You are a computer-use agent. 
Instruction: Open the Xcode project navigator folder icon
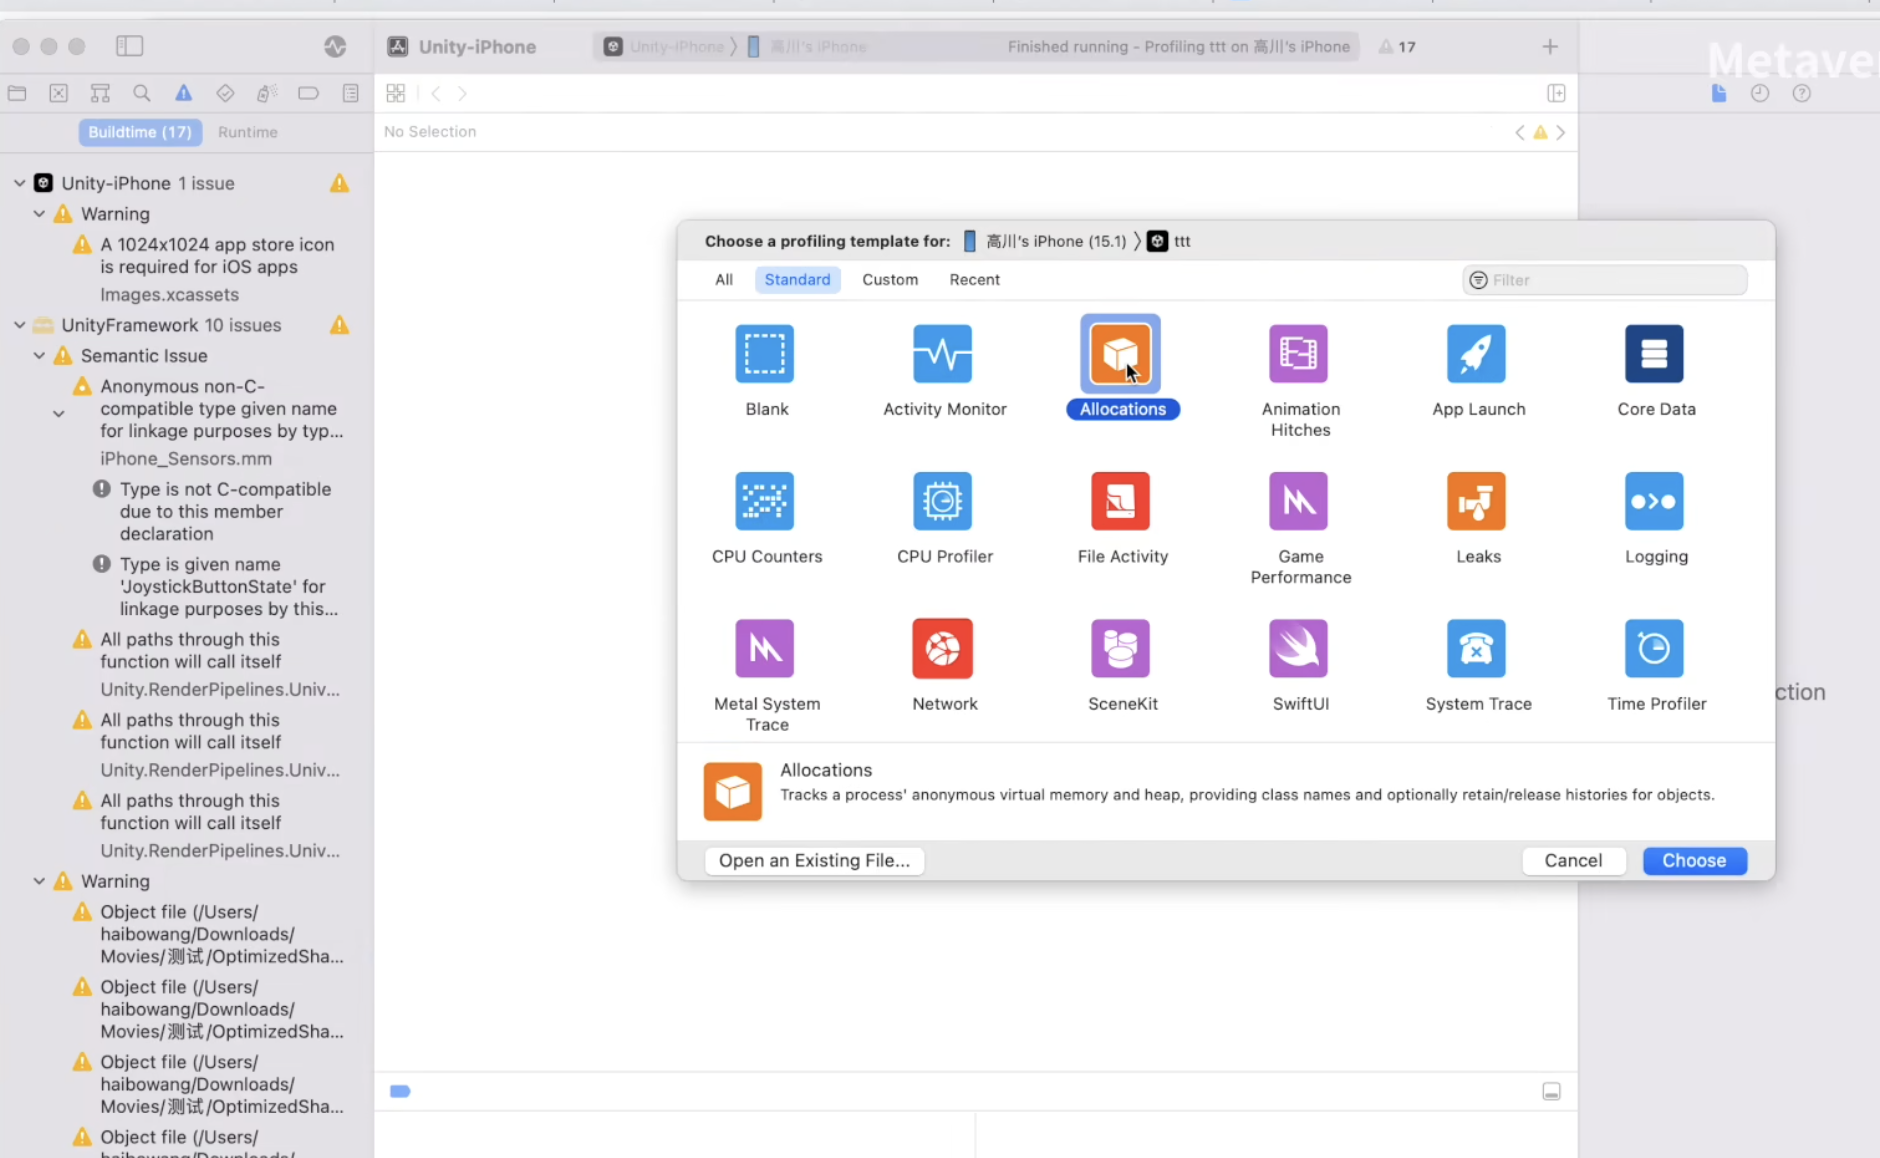coord(17,93)
